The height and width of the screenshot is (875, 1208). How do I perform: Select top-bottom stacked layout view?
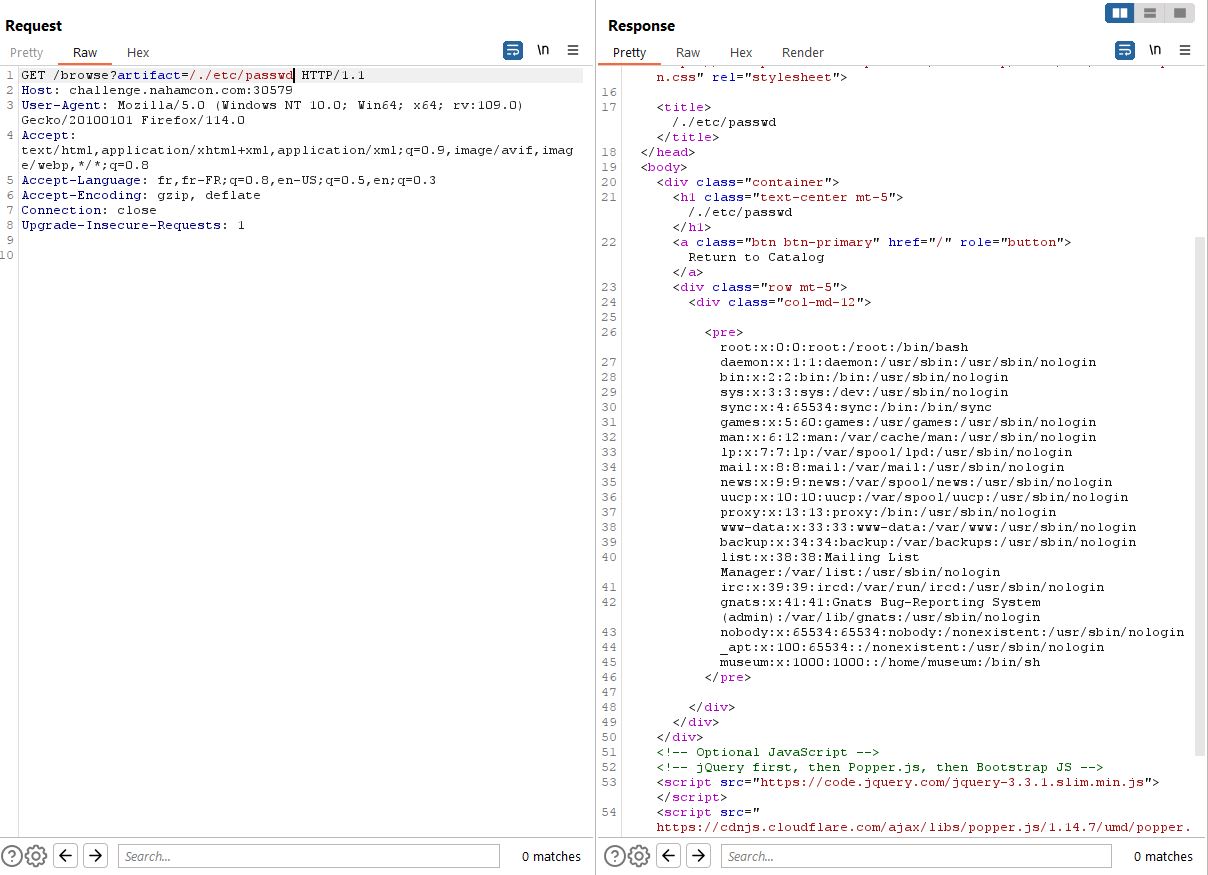pos(1150,13)
